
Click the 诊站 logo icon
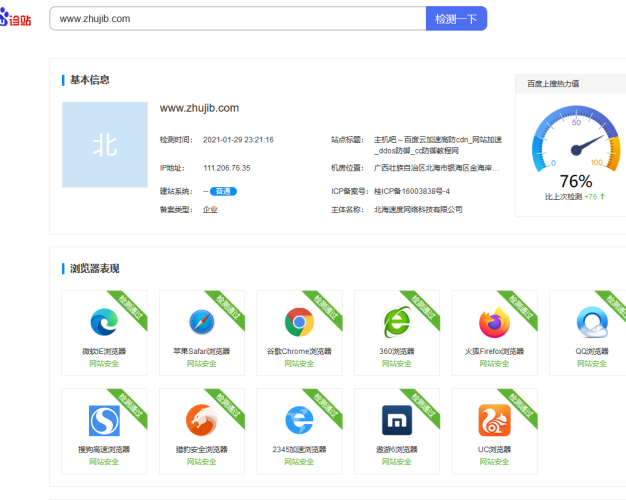(x=16, y=18)
